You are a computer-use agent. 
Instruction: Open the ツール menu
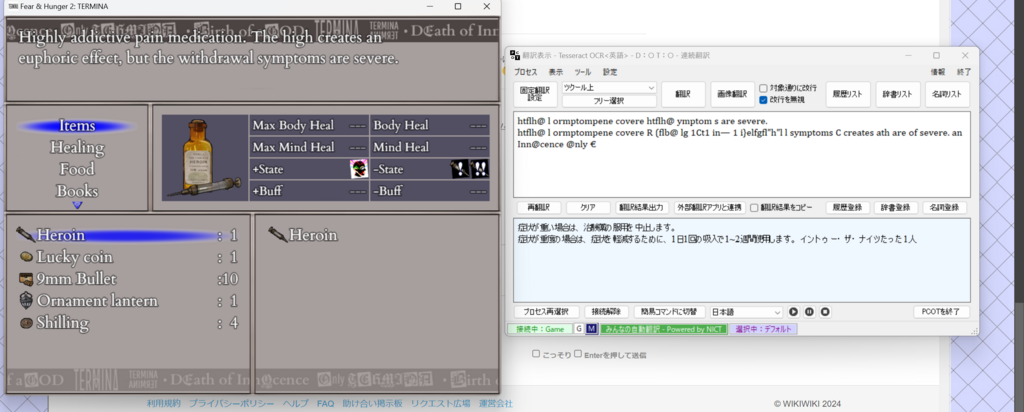click(583, 72)
